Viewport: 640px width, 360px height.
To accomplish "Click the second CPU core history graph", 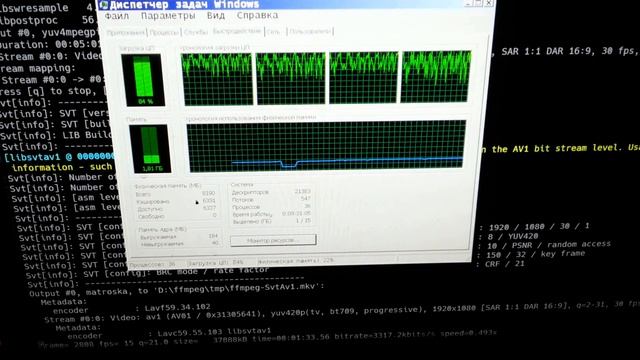I will 291,78.
